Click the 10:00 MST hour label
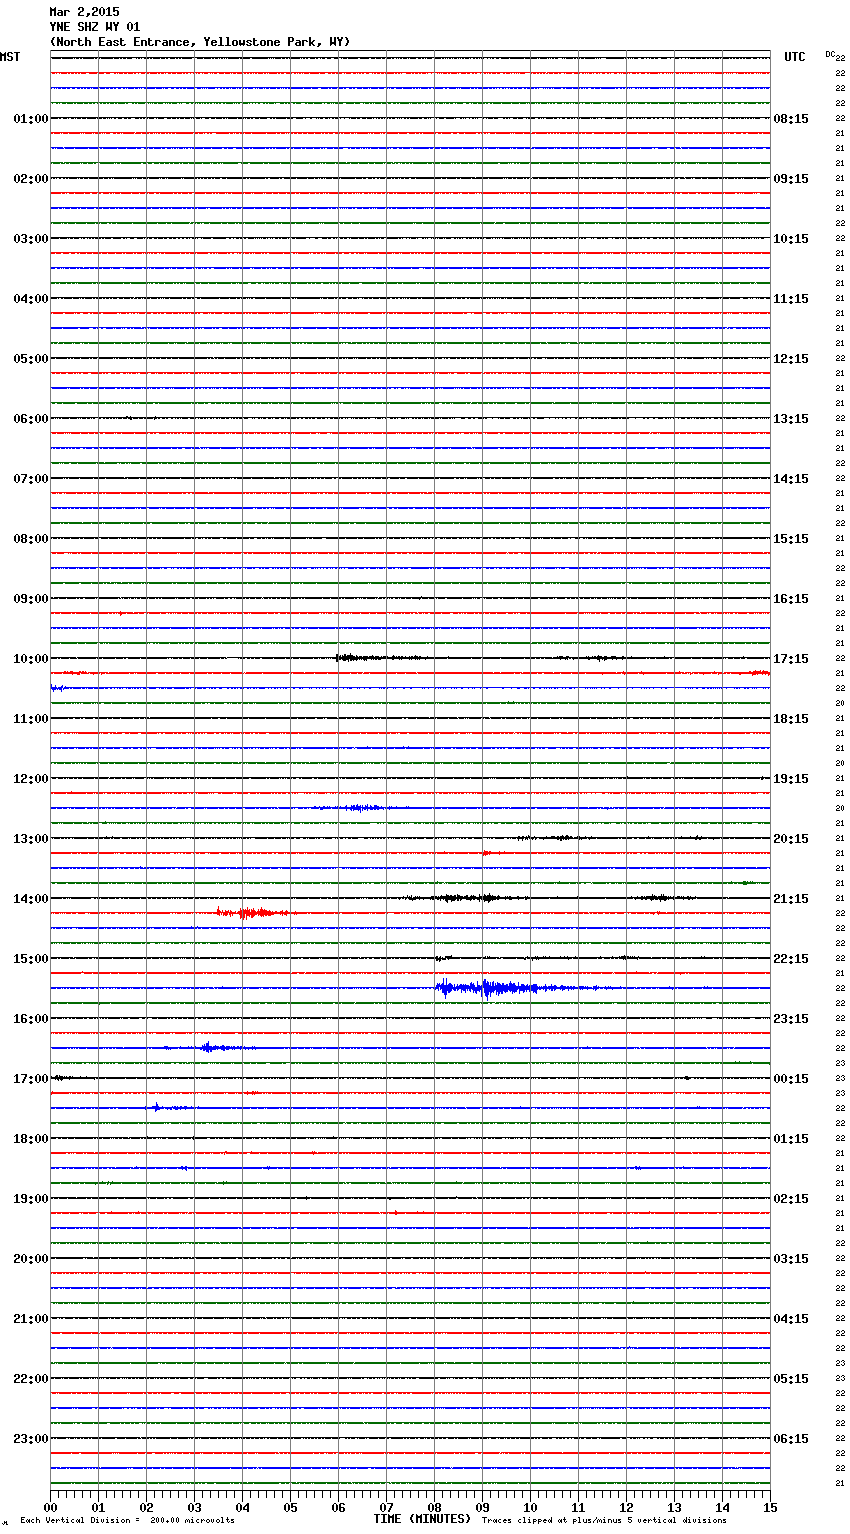 pyautogui.click(x=31, y=659)
